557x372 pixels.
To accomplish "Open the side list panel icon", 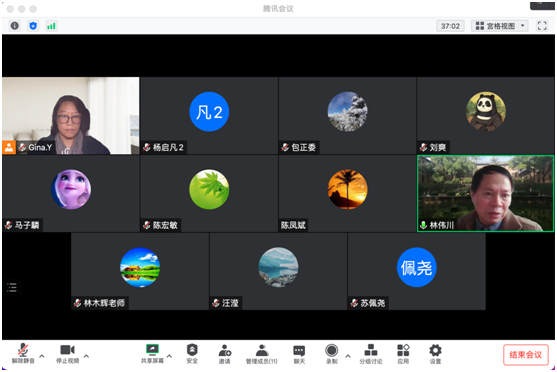I will [x=12, y=287].
